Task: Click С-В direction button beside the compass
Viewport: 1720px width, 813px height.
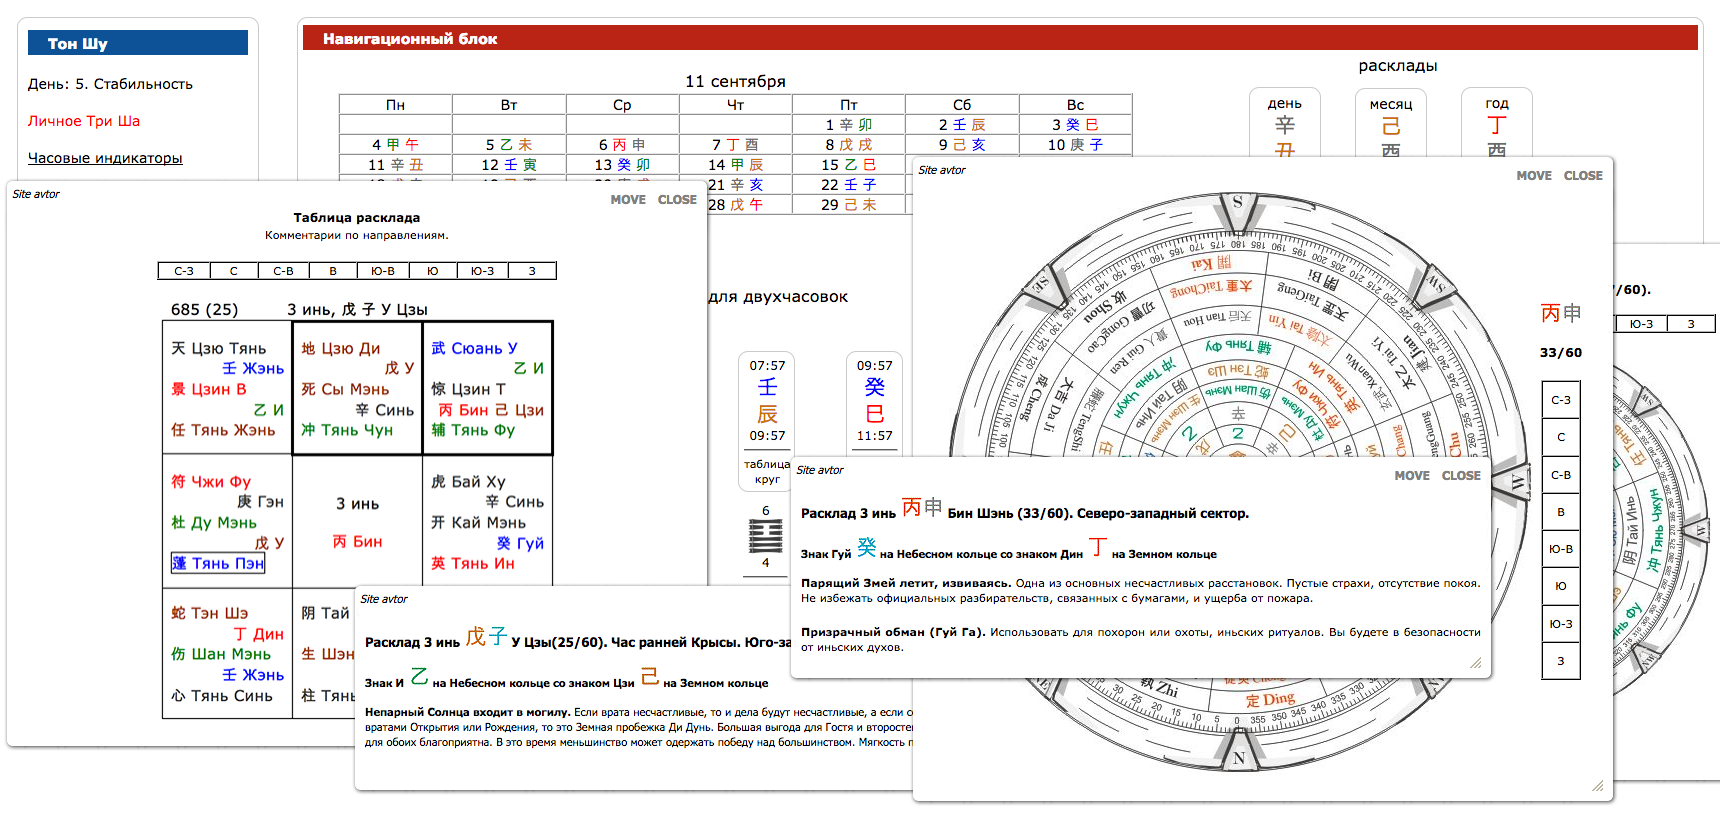Action: pyautogui.click(x=1561, y=475)
